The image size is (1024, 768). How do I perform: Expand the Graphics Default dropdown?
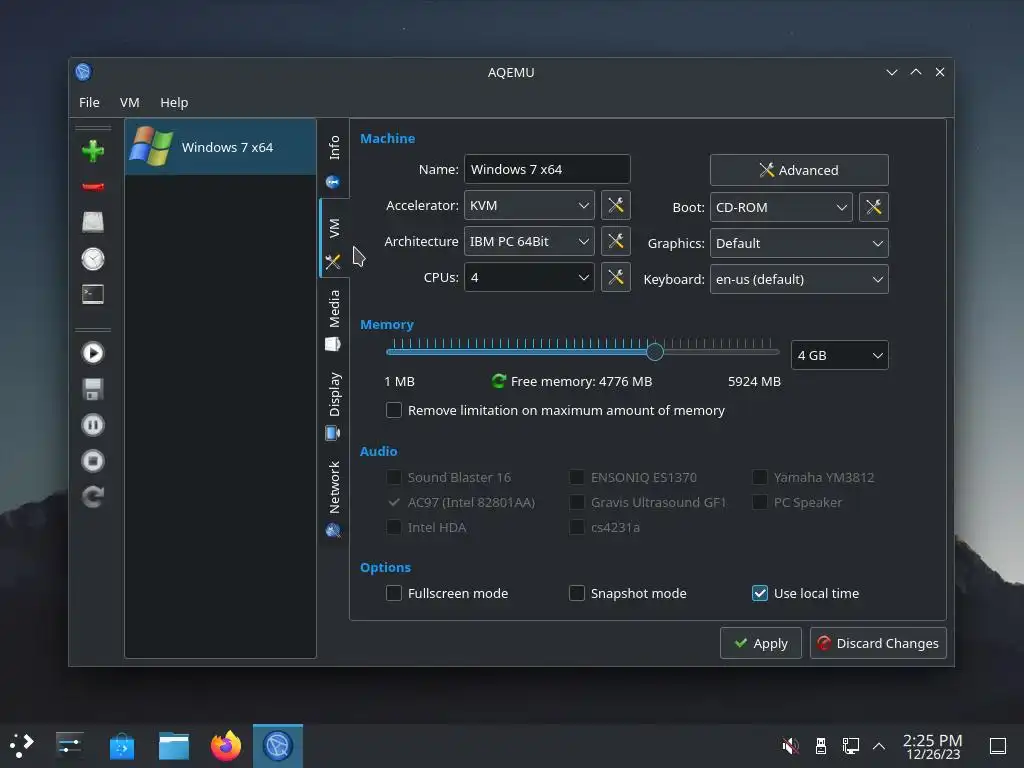click(x=799, y=243)
